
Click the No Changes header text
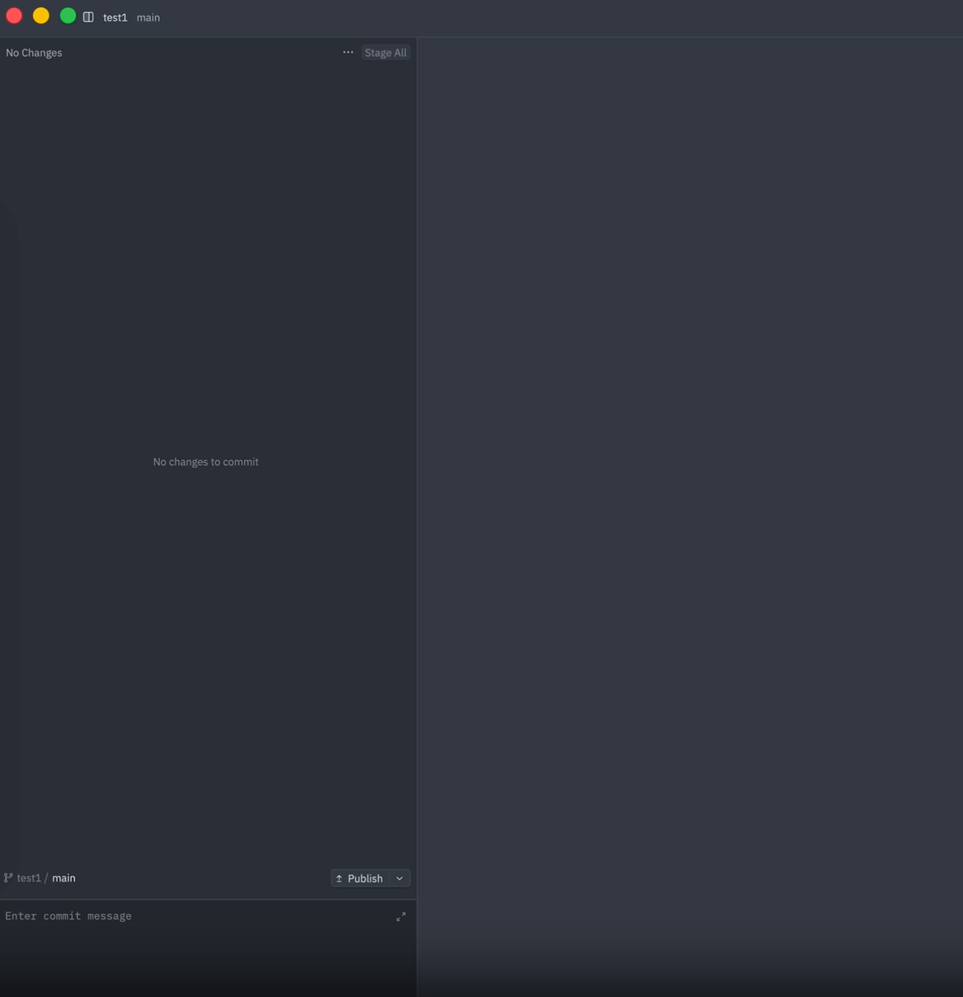[x=34, y=53]
